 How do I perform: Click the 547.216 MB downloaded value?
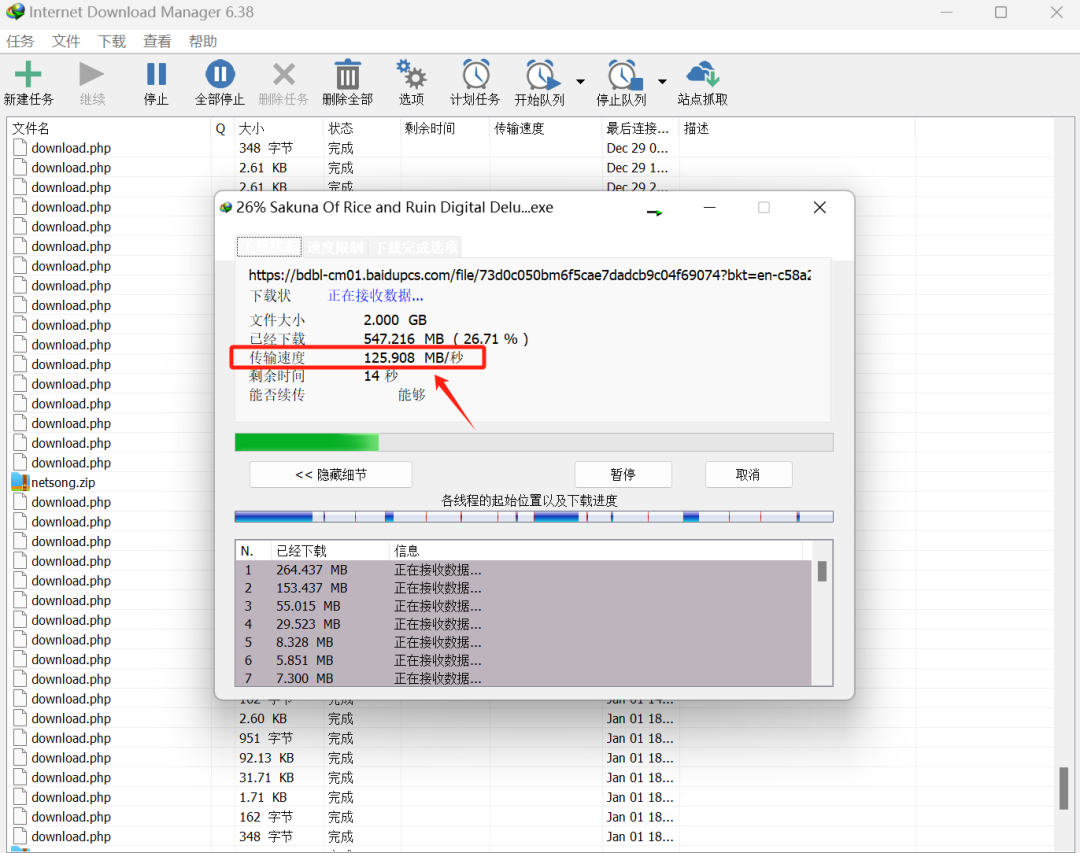tap(404, 339)
